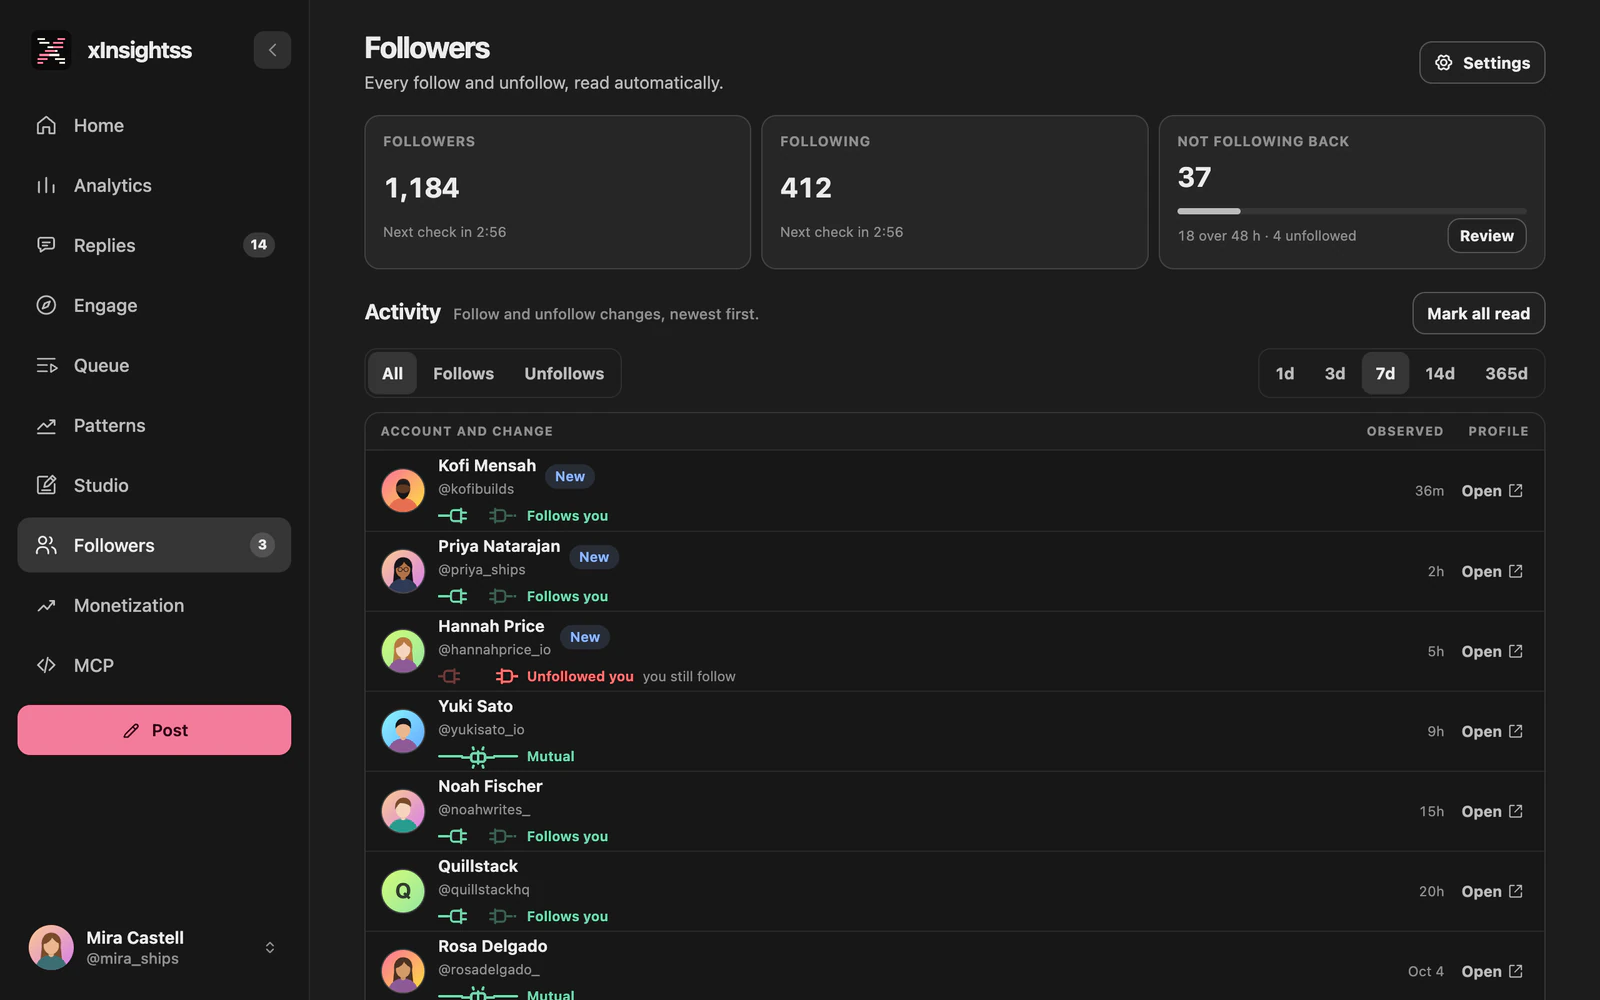Mark all activity as read
1600x1000 pixels.
[x=1478, y=313]
